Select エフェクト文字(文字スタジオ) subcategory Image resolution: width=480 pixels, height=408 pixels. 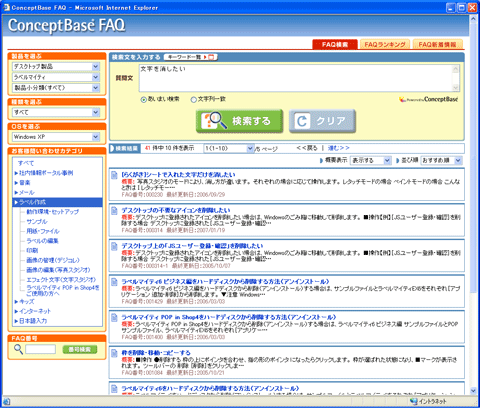[61, 280]
